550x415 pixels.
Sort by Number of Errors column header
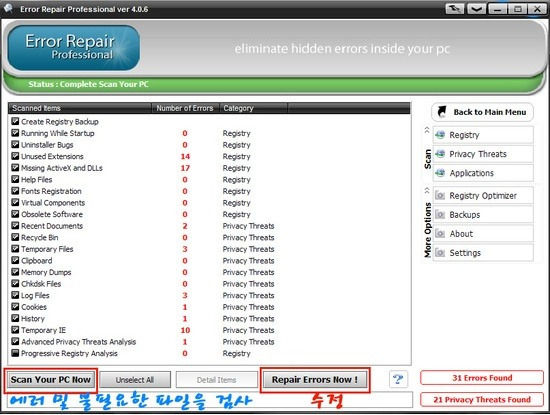click(x=185, y=108)
